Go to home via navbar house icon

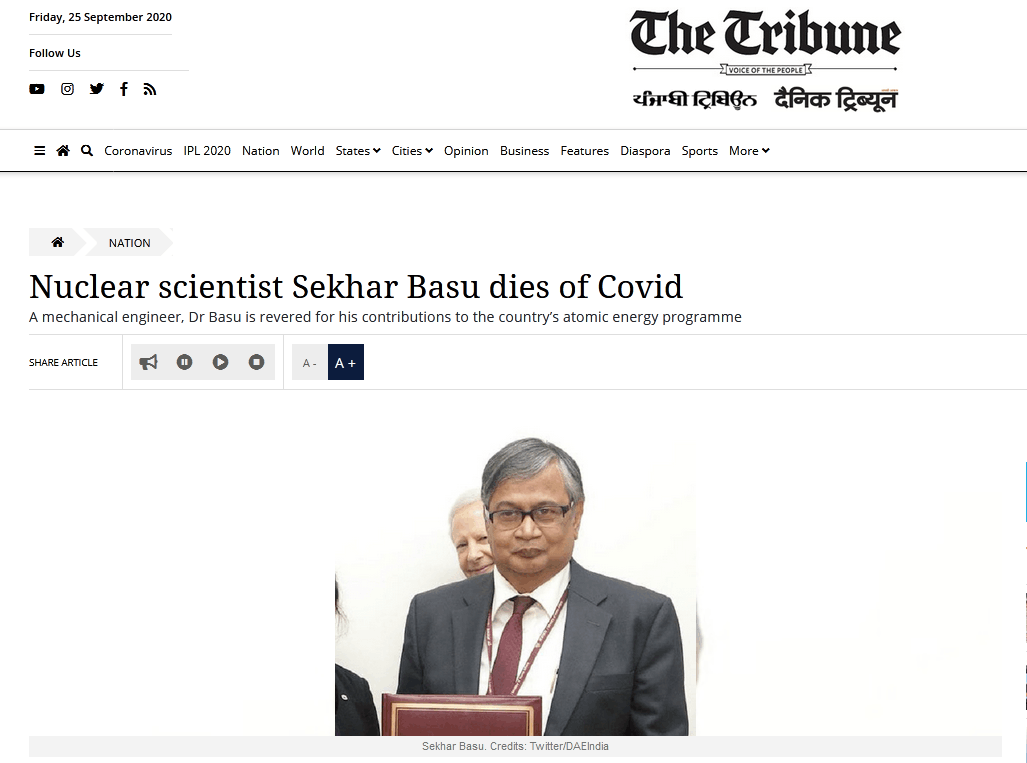coord(63,151)
